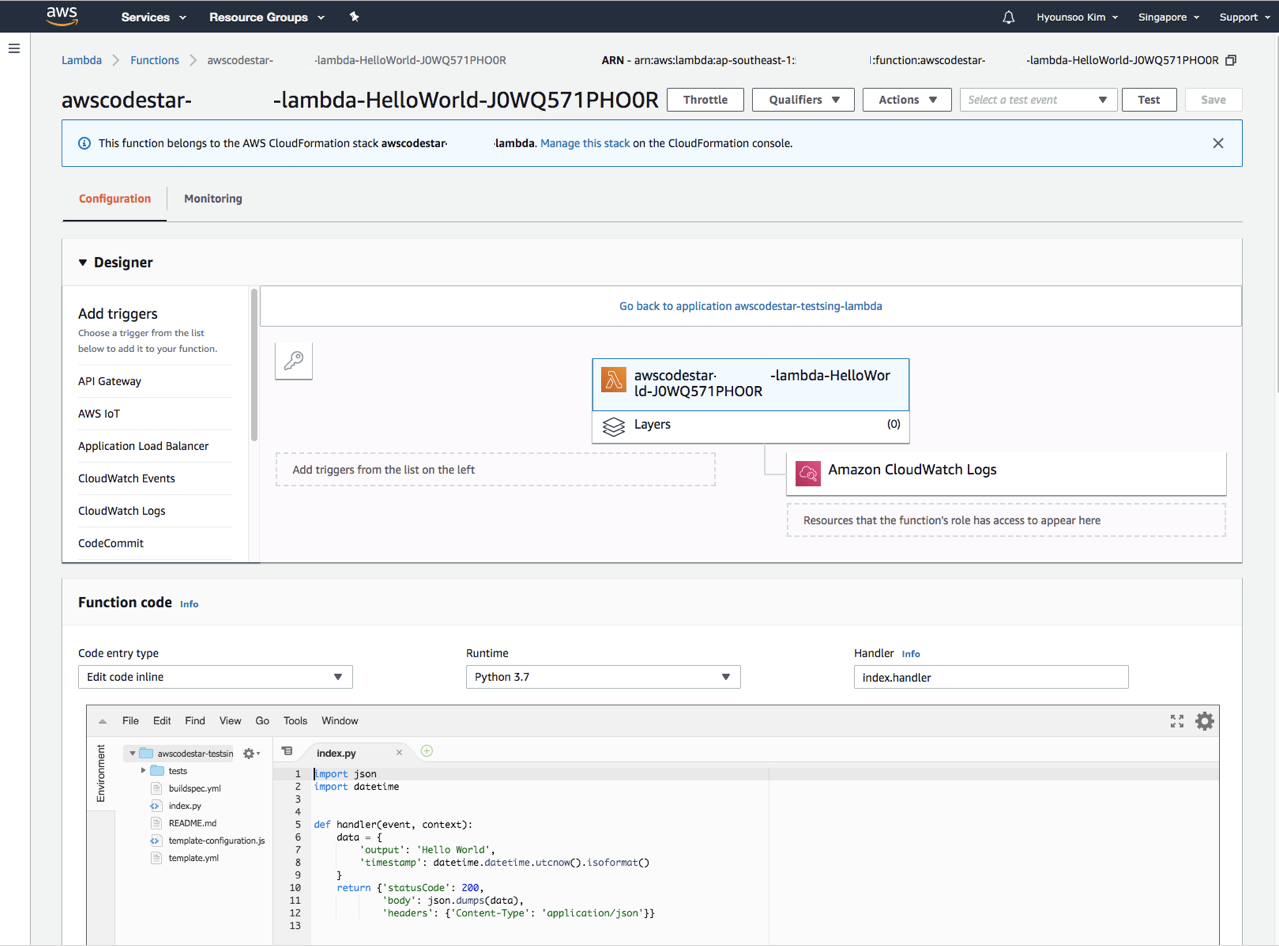Open the Resource Groups menu
Viewport: 1279px width, 946px height.
click(x=267, y=17)
